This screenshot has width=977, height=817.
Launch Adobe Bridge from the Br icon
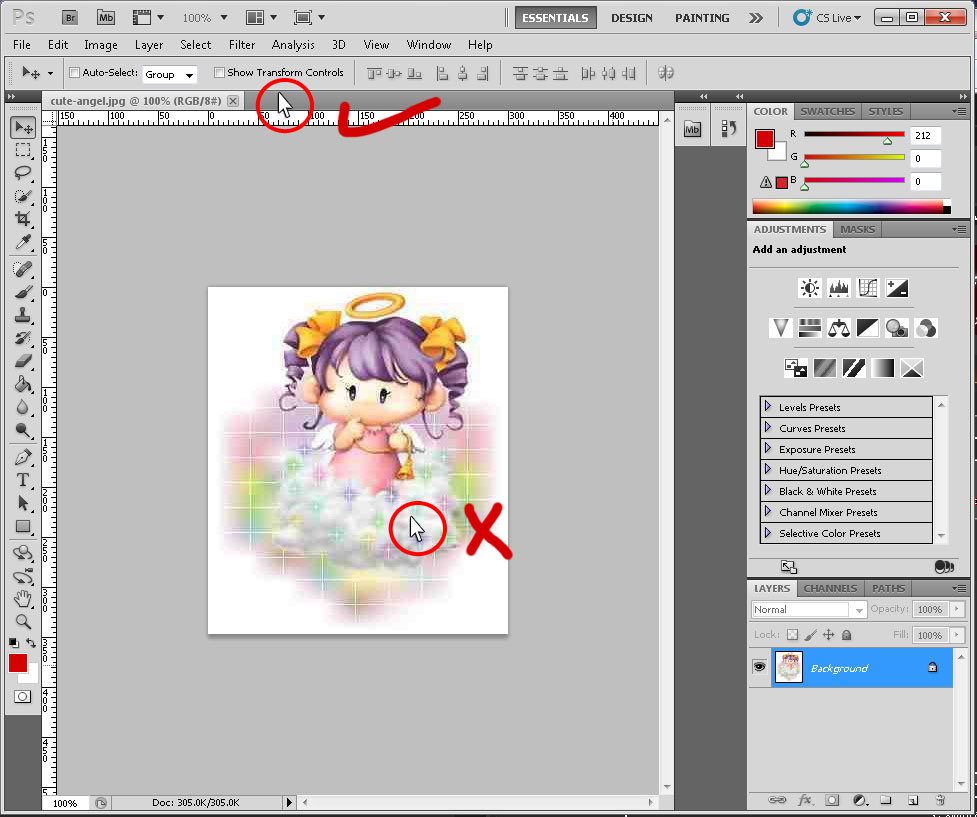[x=70, y=17]
